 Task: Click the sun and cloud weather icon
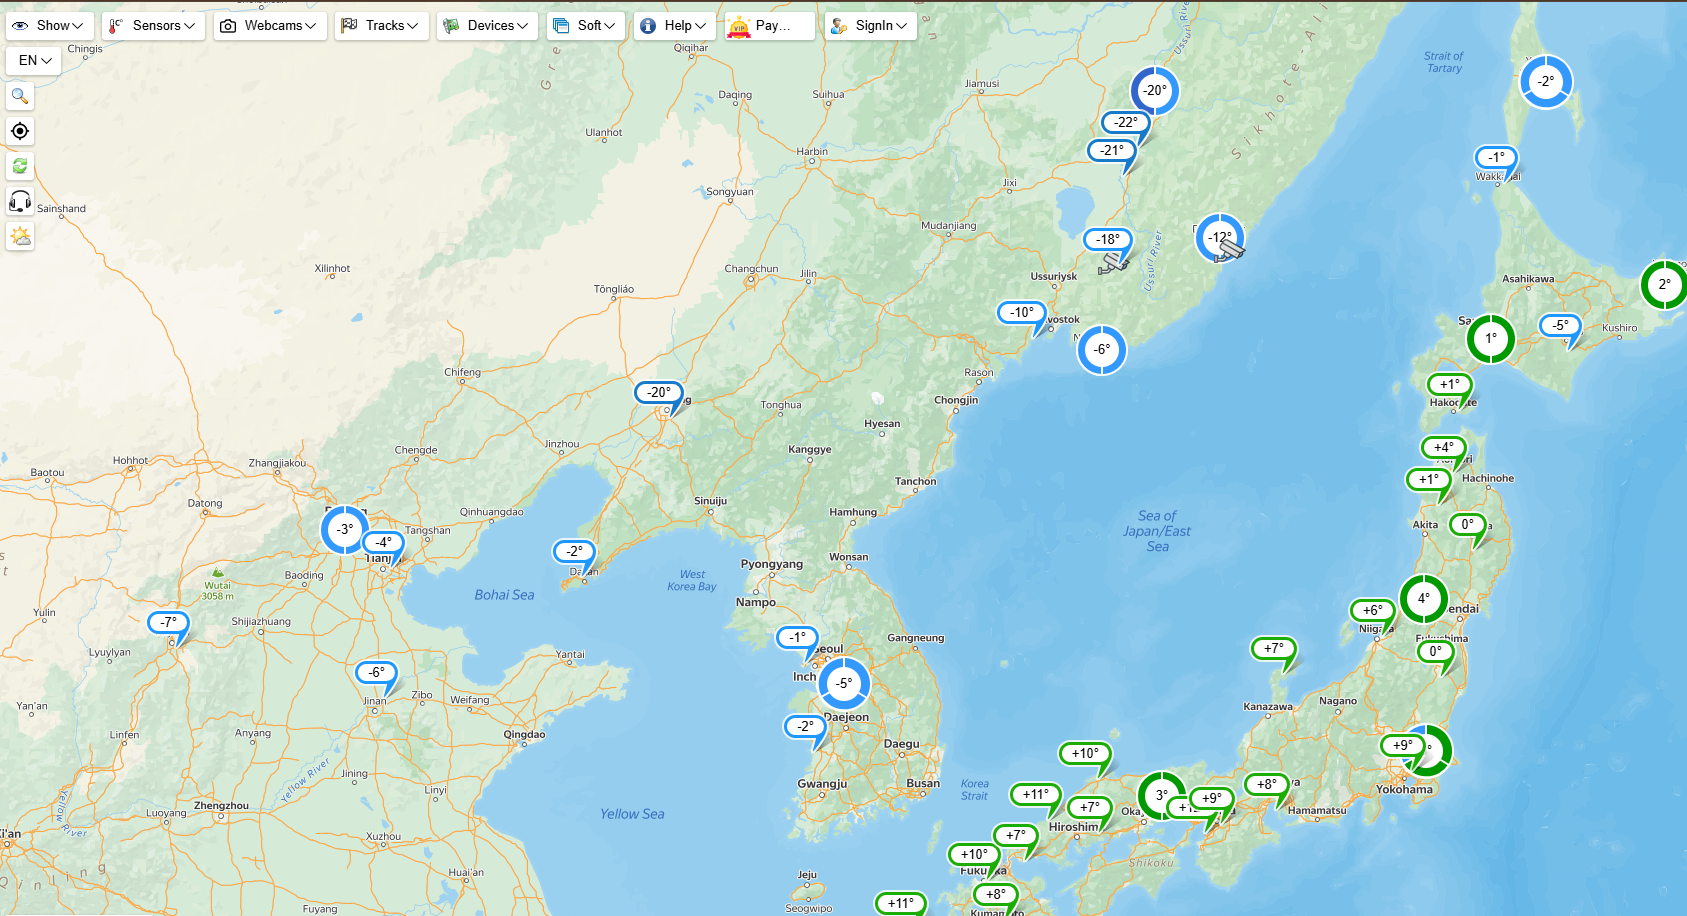[x=20, y=236]
